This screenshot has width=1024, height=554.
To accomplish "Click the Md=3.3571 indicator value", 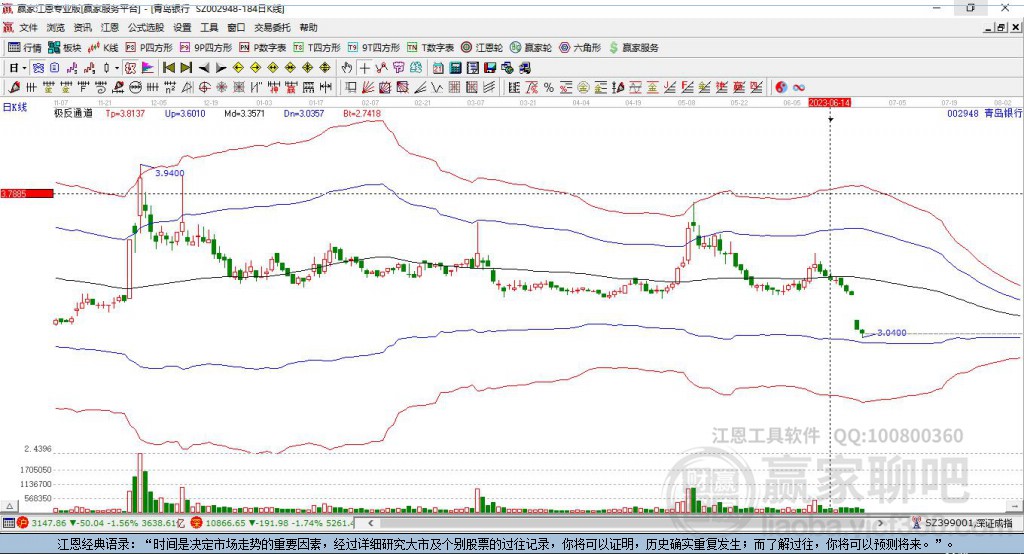I will point(244,113).
